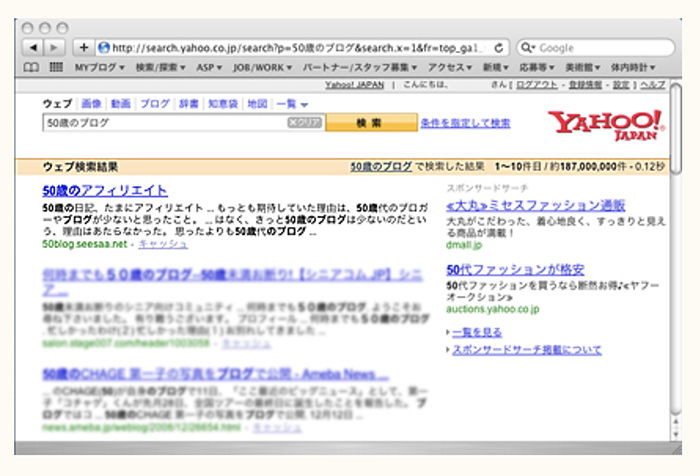Click the Google search magnifier icon
700x476 pixels.
(x=527, y=47)
